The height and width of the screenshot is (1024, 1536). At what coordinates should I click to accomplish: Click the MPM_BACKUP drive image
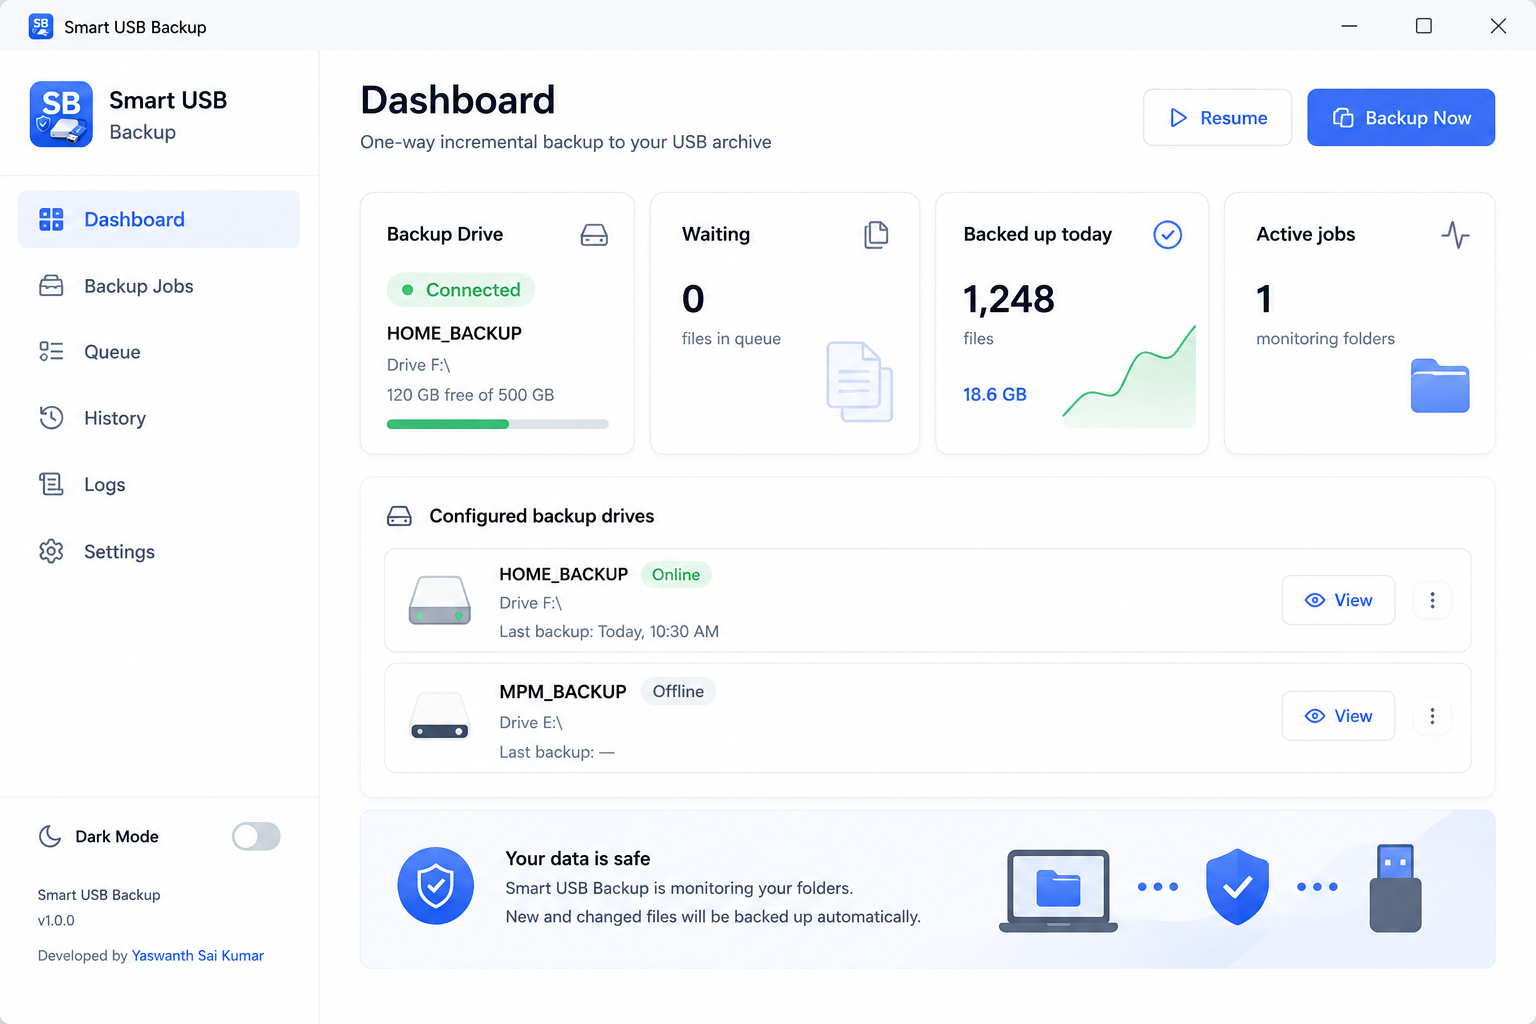tap(440, 717)
